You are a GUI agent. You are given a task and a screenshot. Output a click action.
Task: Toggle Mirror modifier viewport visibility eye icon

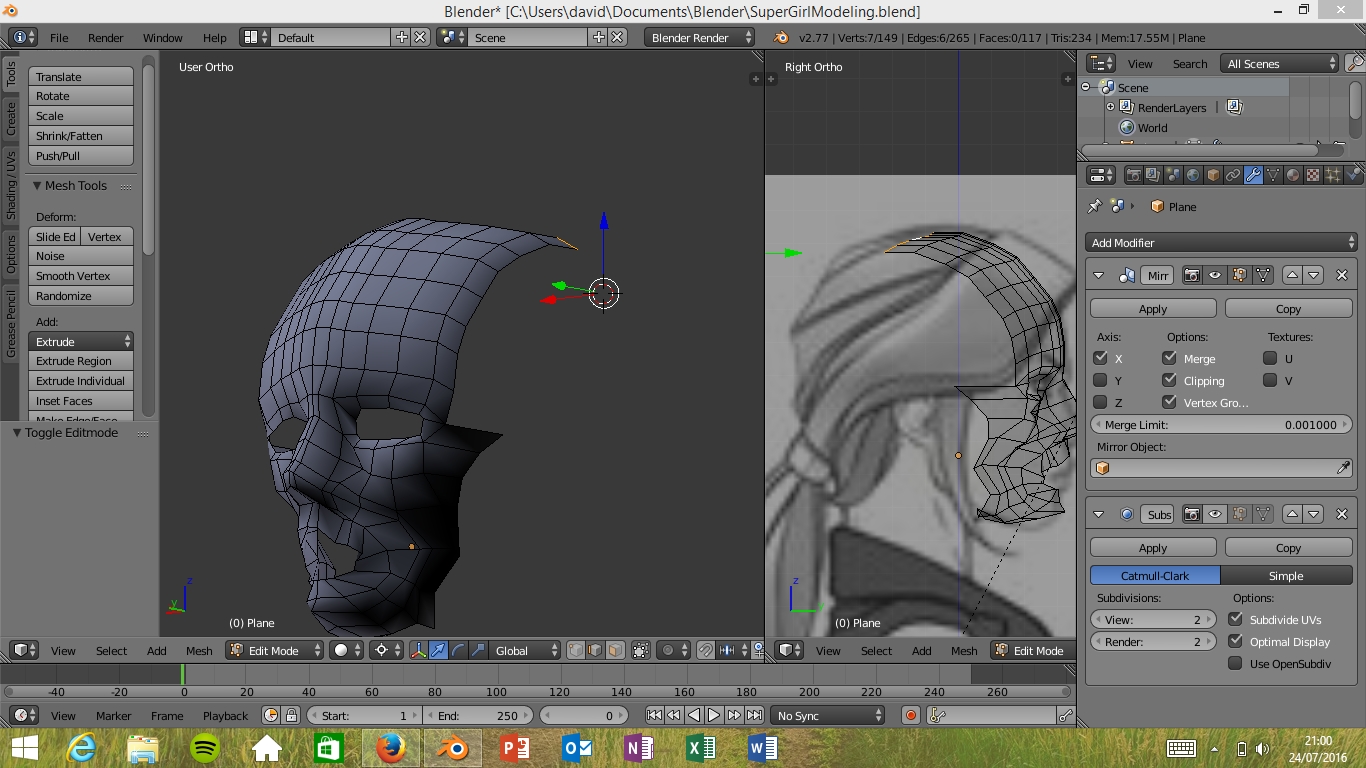click(1215, 275)
